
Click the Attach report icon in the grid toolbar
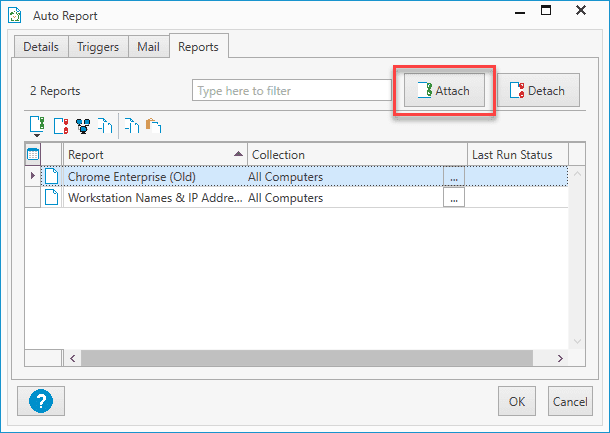click(37, 124)
